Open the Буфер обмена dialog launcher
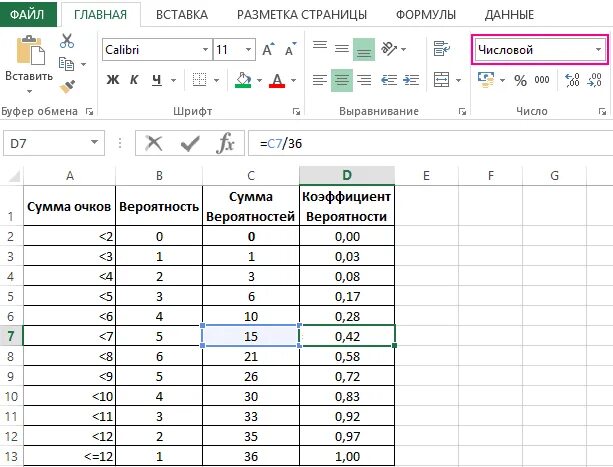613x467 pixels. [90, 112]
